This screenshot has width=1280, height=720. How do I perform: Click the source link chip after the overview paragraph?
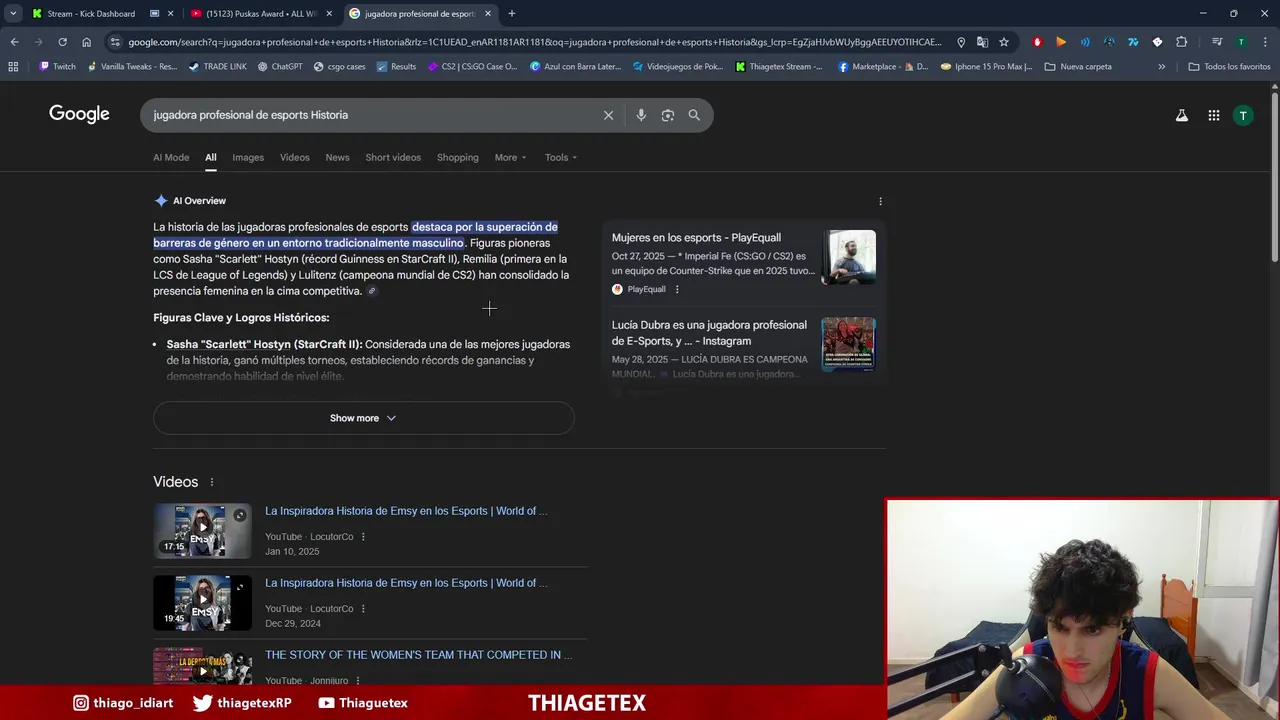point(372,291)
